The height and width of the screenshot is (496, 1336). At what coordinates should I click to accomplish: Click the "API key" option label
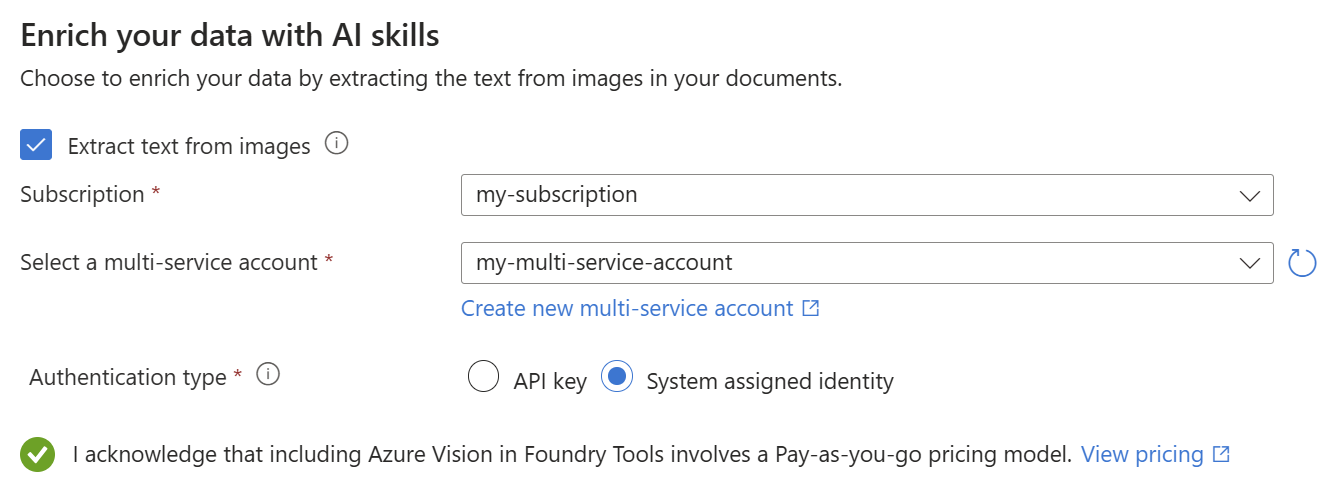coord(550,381)
